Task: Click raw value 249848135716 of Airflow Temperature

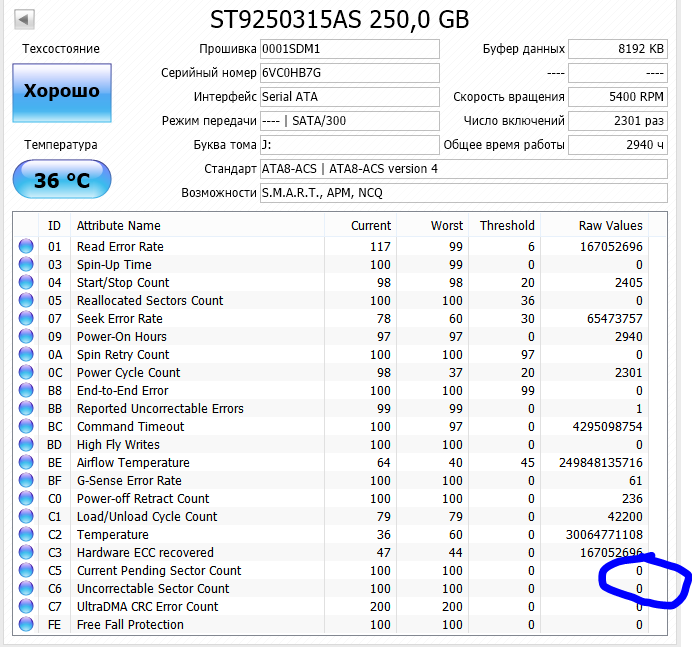Action: point(601,463)
